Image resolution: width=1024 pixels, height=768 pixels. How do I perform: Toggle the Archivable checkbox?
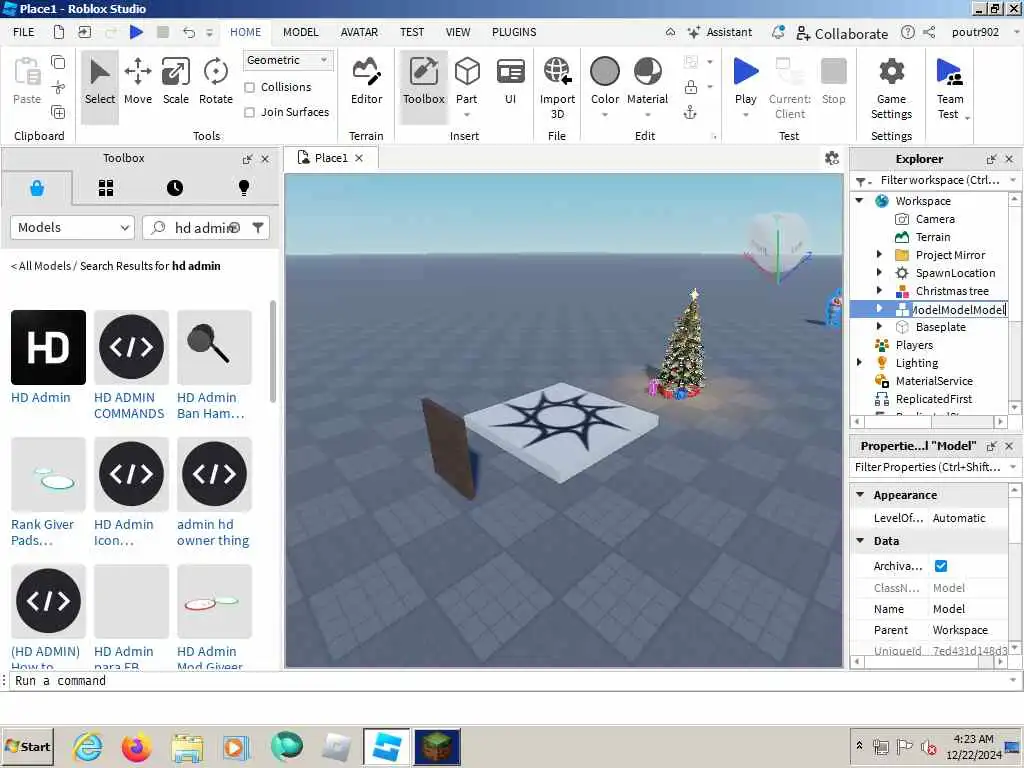click(941, 566)
